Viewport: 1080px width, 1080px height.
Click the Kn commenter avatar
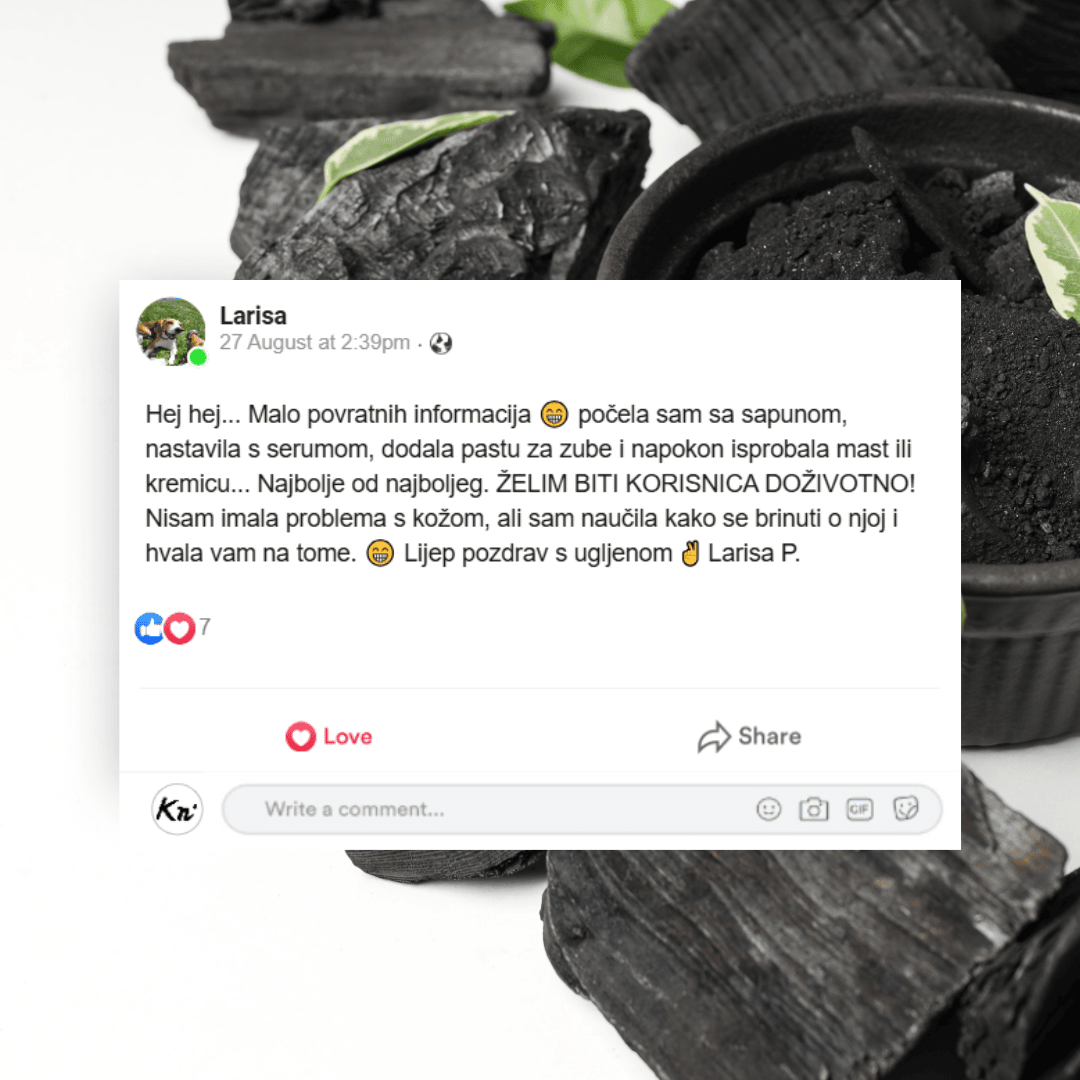coord(177,809)
